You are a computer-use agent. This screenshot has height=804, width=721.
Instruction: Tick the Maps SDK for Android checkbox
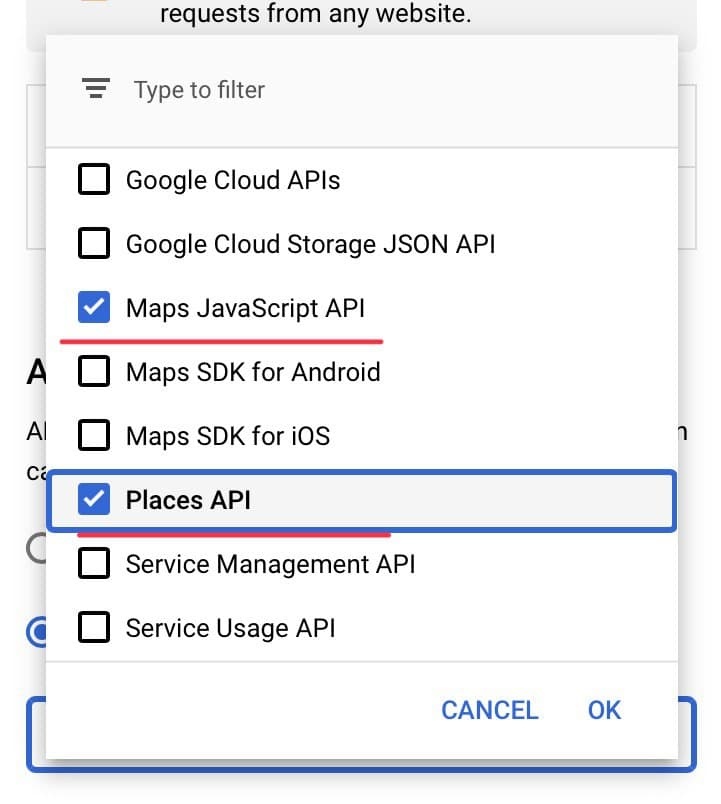tap(94, 371)
